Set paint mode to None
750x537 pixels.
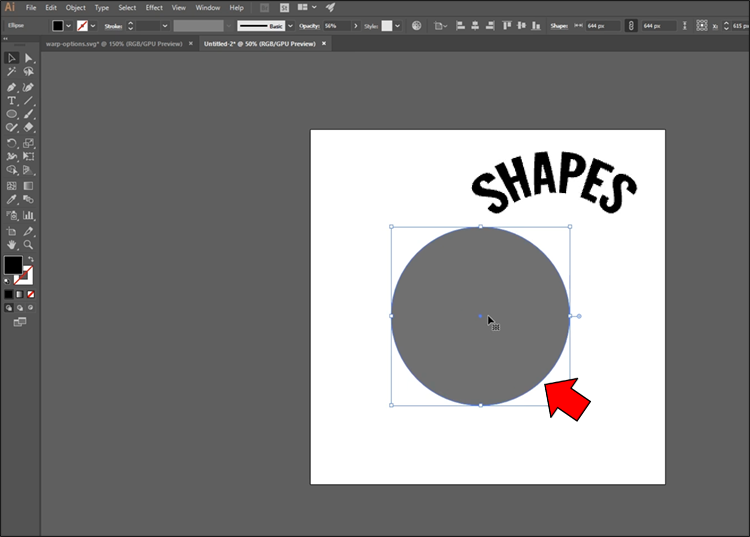(x=31, y=295)
